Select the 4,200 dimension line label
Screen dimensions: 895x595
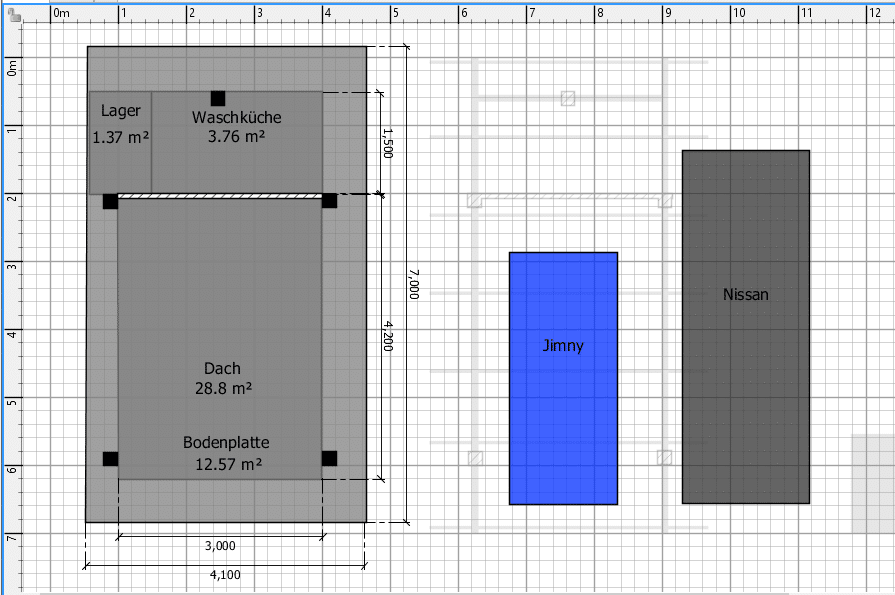coord(388,336)
